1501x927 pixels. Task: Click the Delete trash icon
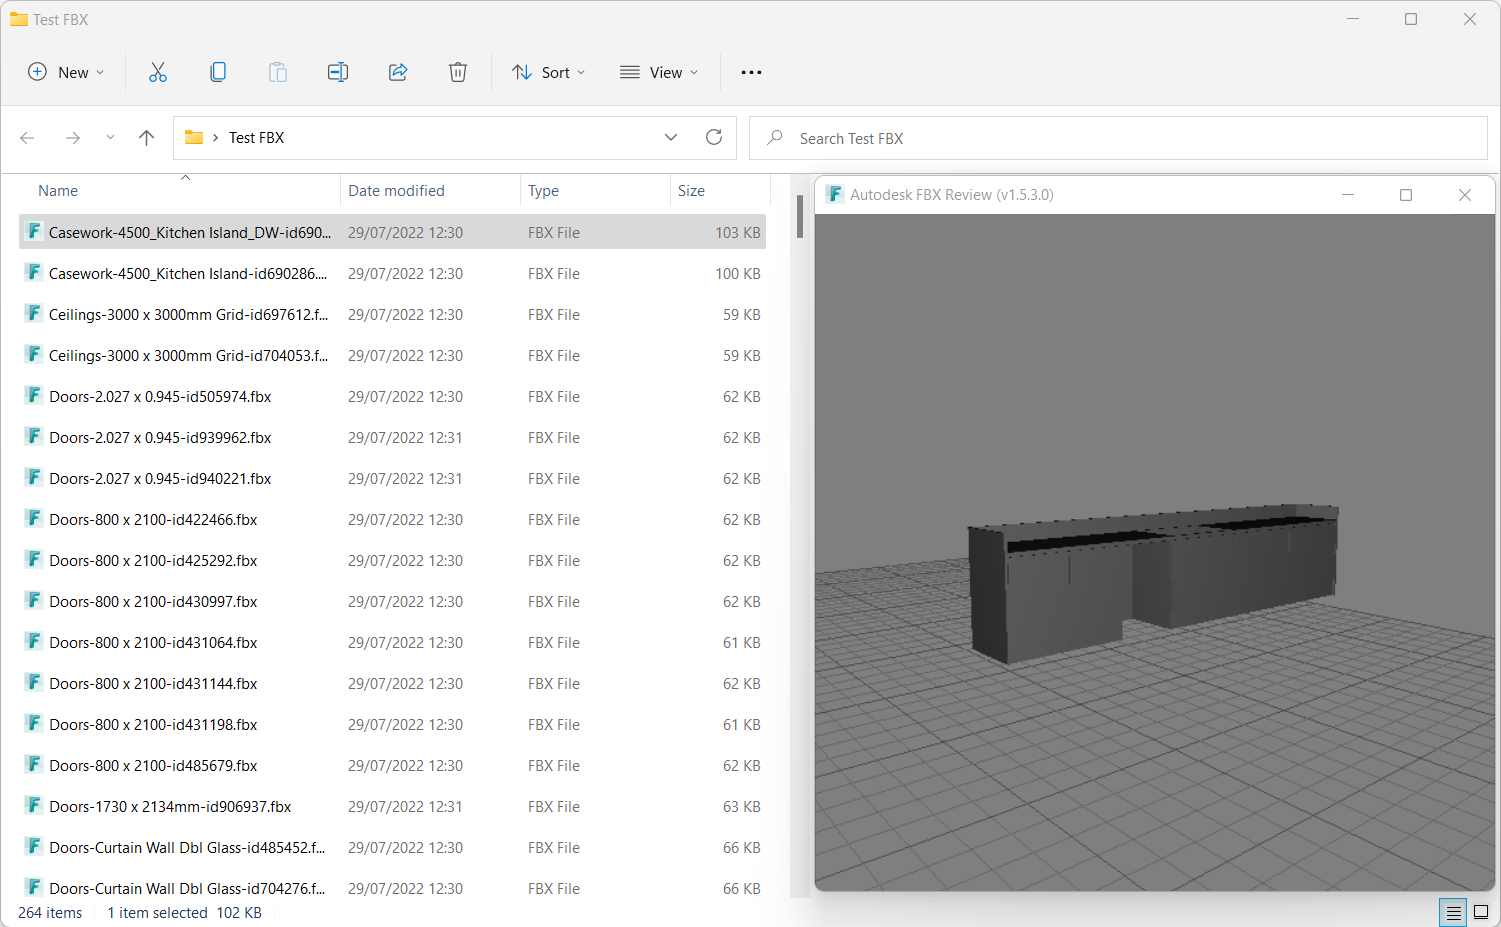click(458, 72)
